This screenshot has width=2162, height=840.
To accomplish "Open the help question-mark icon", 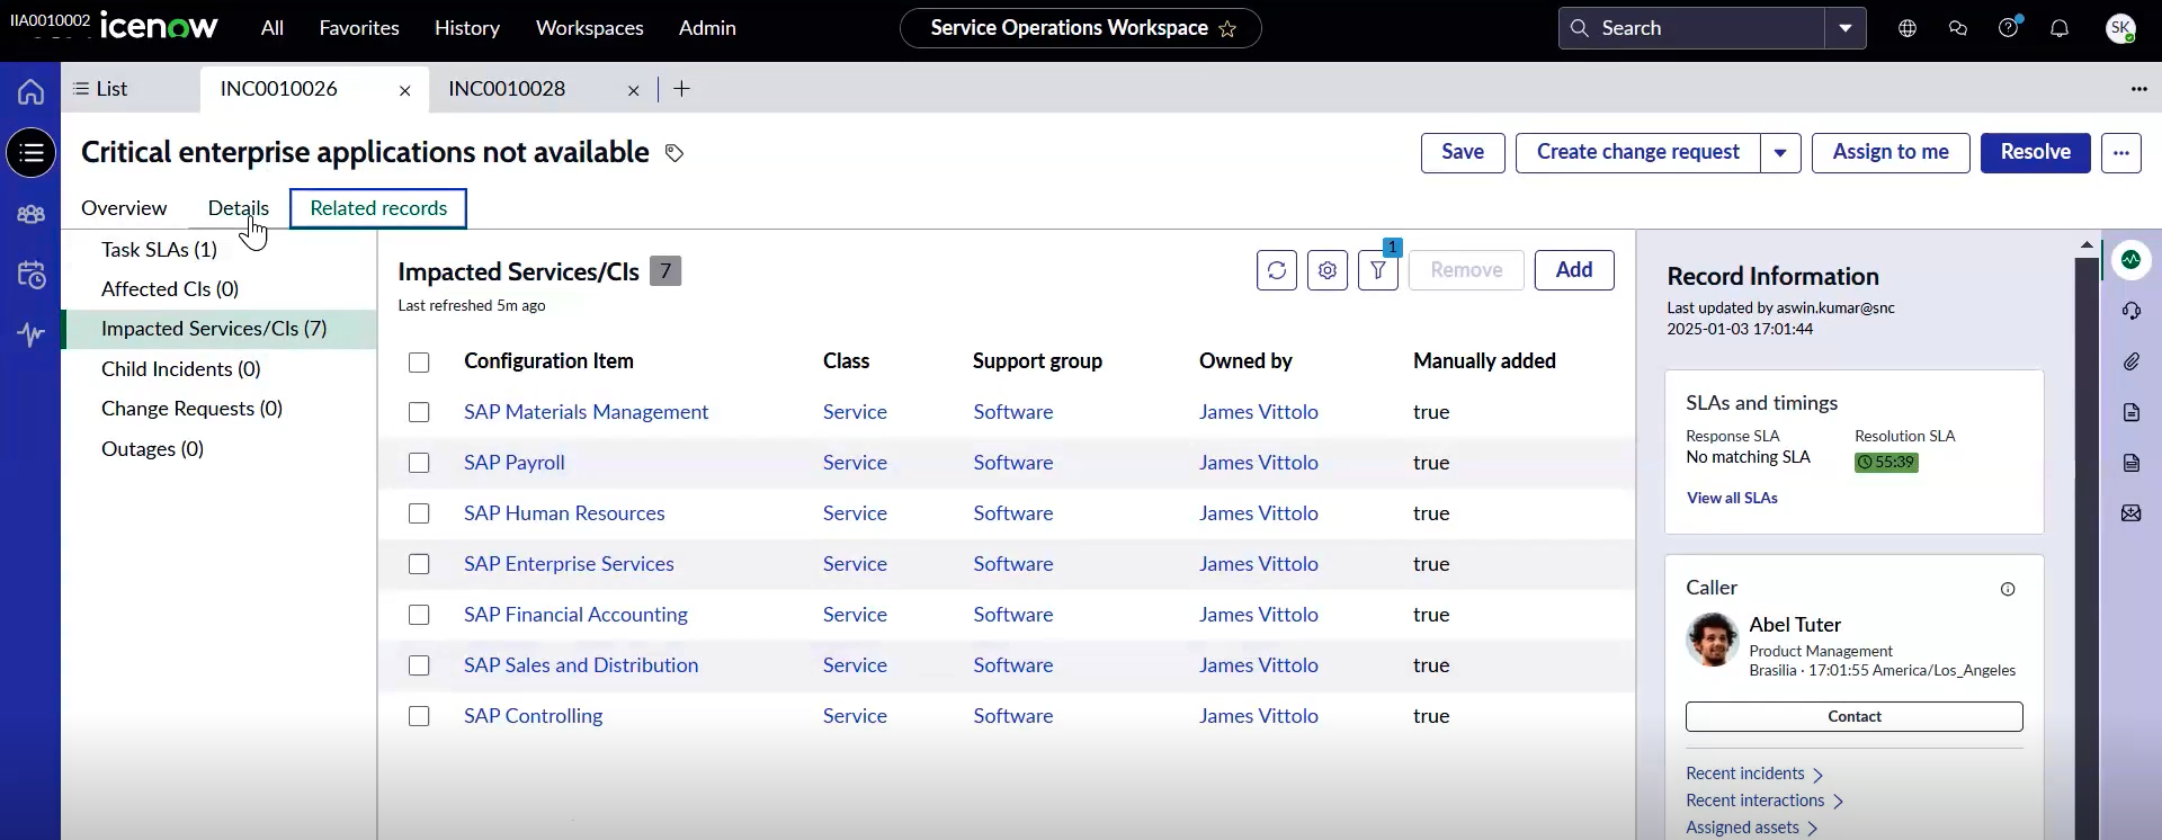I will pyautogui.click(x=2008, y=27).
